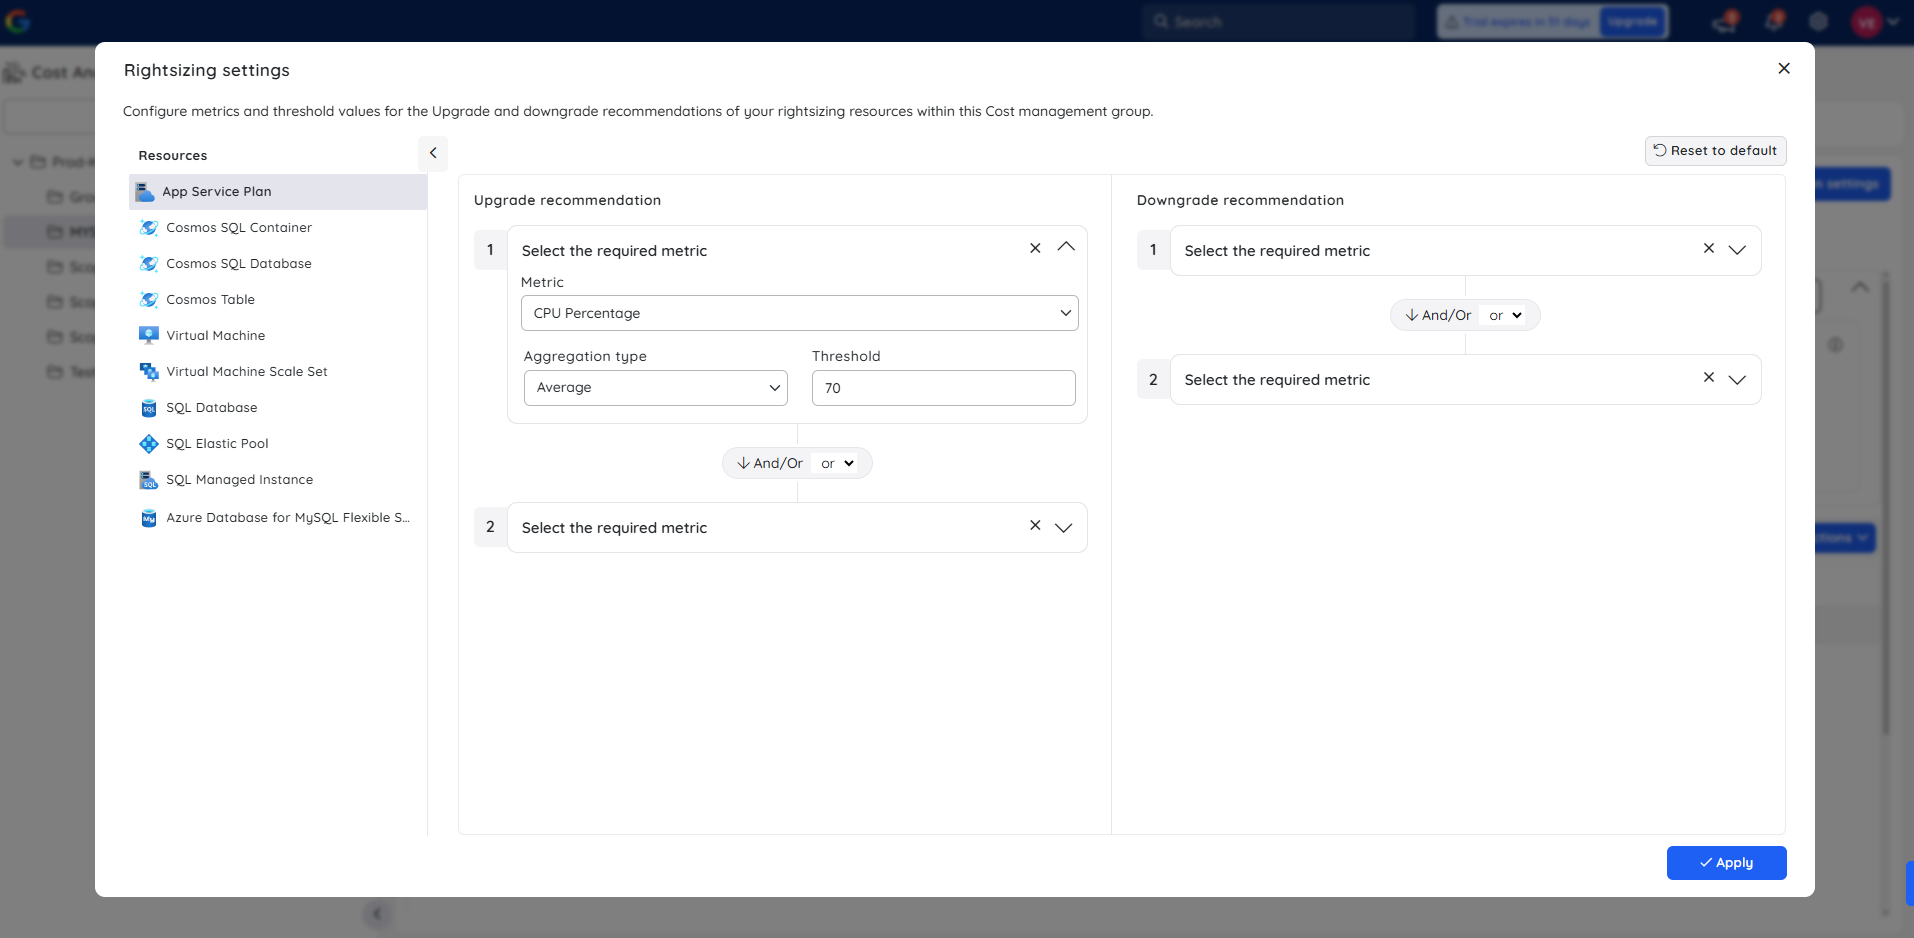Viewport: 1914px width, 938px height.
Task: Click the Cosmos Table icon
Action: [x=149, y=300]
